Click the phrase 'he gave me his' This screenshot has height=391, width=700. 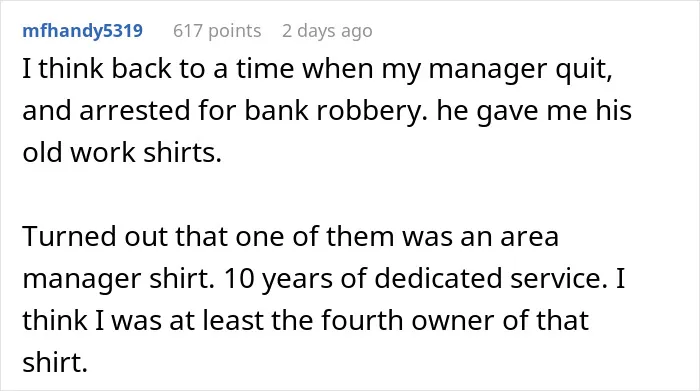coord(534,110)
